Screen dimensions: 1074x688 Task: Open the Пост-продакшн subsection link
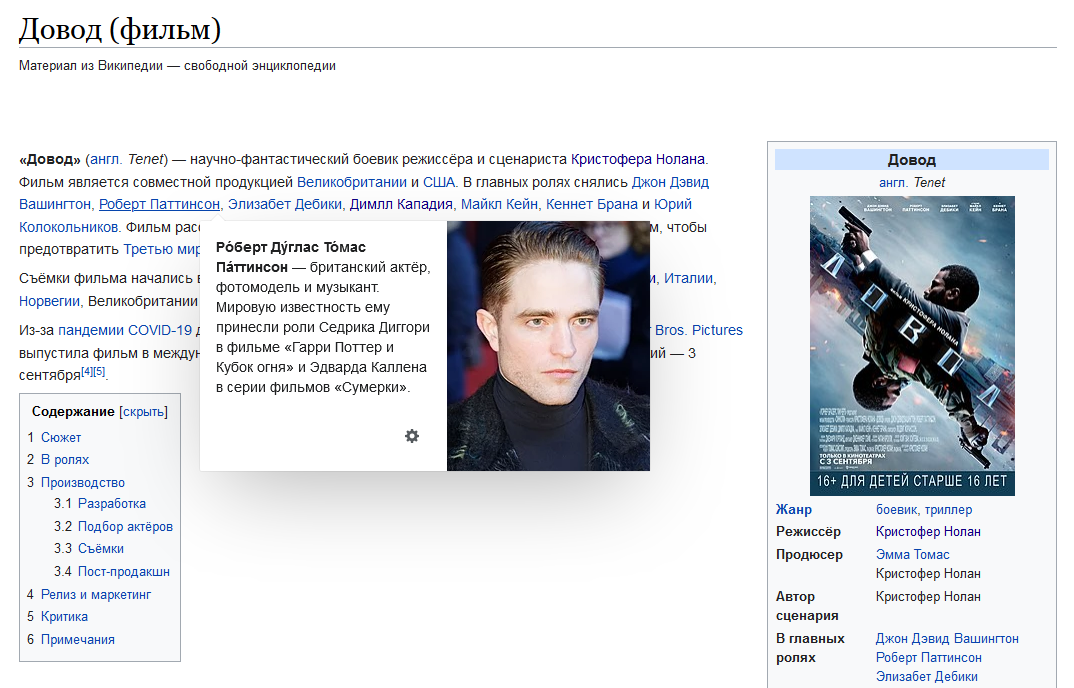coord(124,572)
